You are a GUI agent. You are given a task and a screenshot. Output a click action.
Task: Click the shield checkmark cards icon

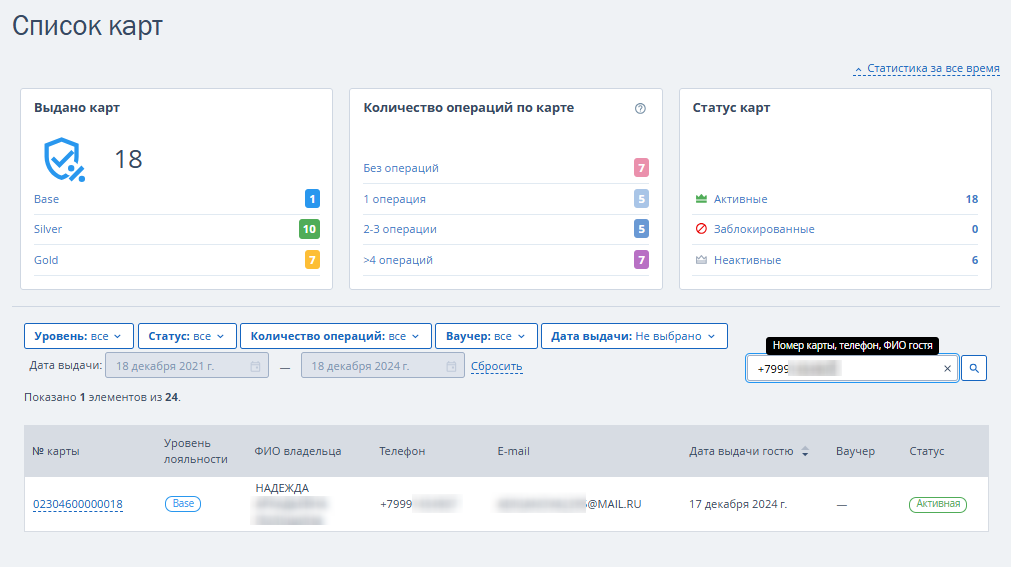64,159
